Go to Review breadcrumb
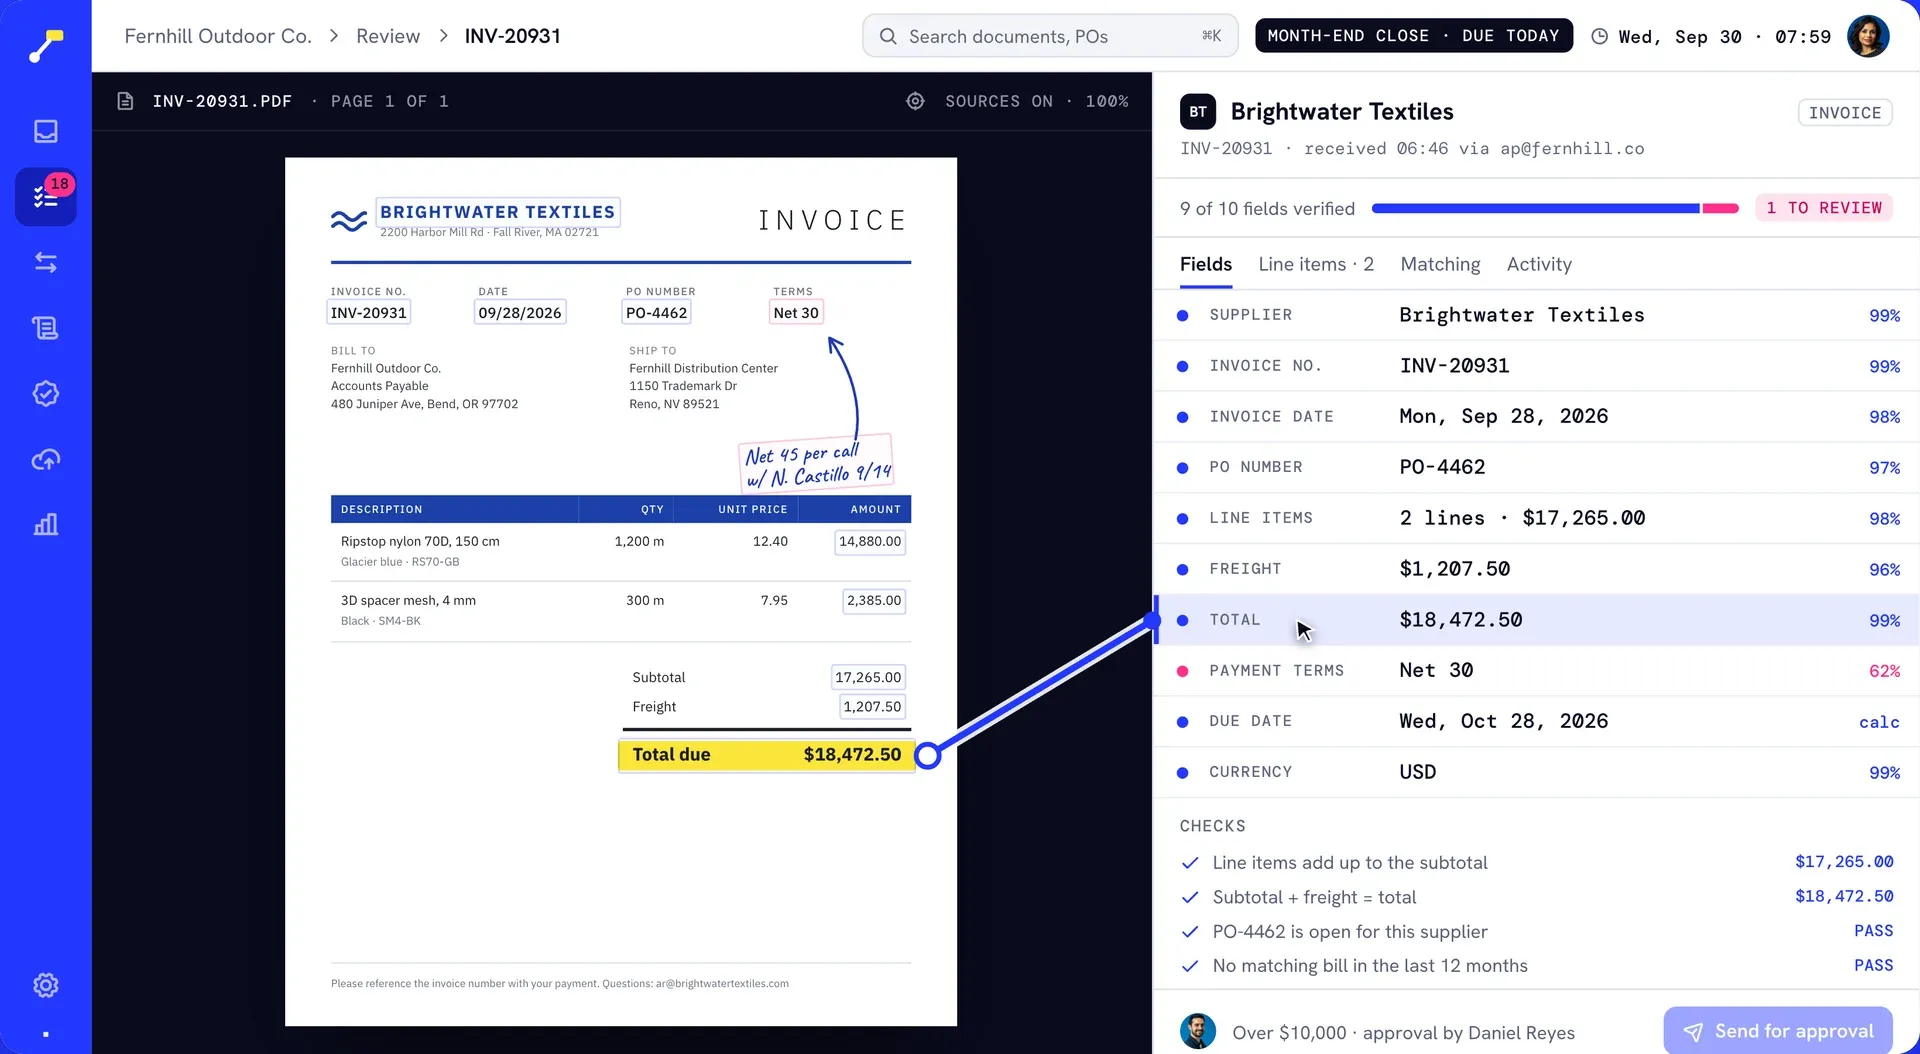 click(x=388, y=36)
